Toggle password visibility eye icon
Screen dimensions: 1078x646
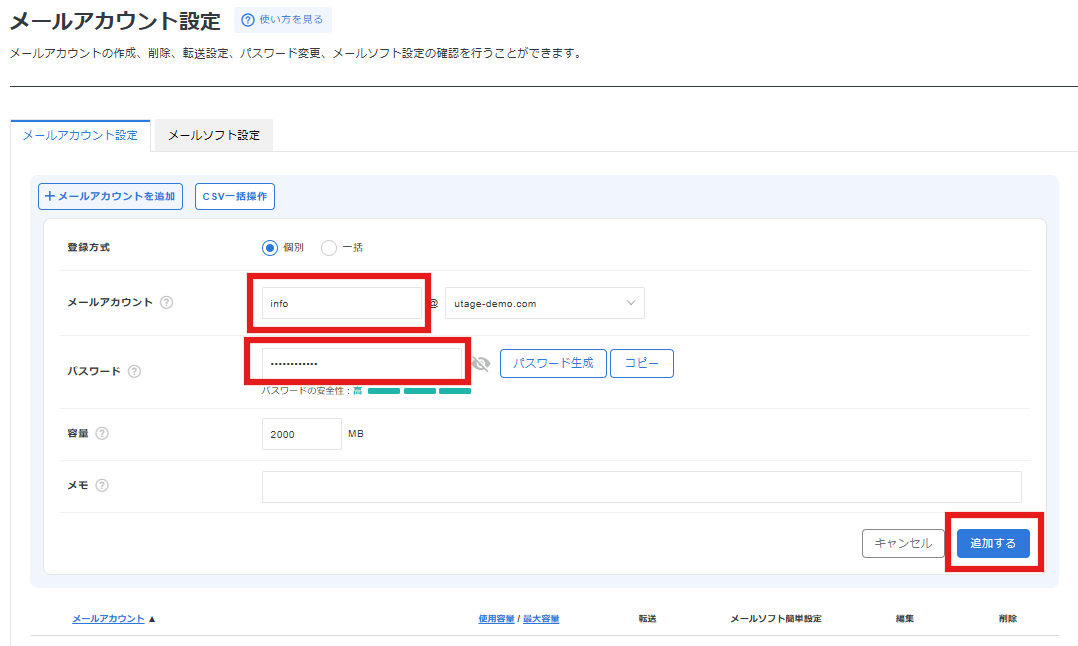[481, 364]
